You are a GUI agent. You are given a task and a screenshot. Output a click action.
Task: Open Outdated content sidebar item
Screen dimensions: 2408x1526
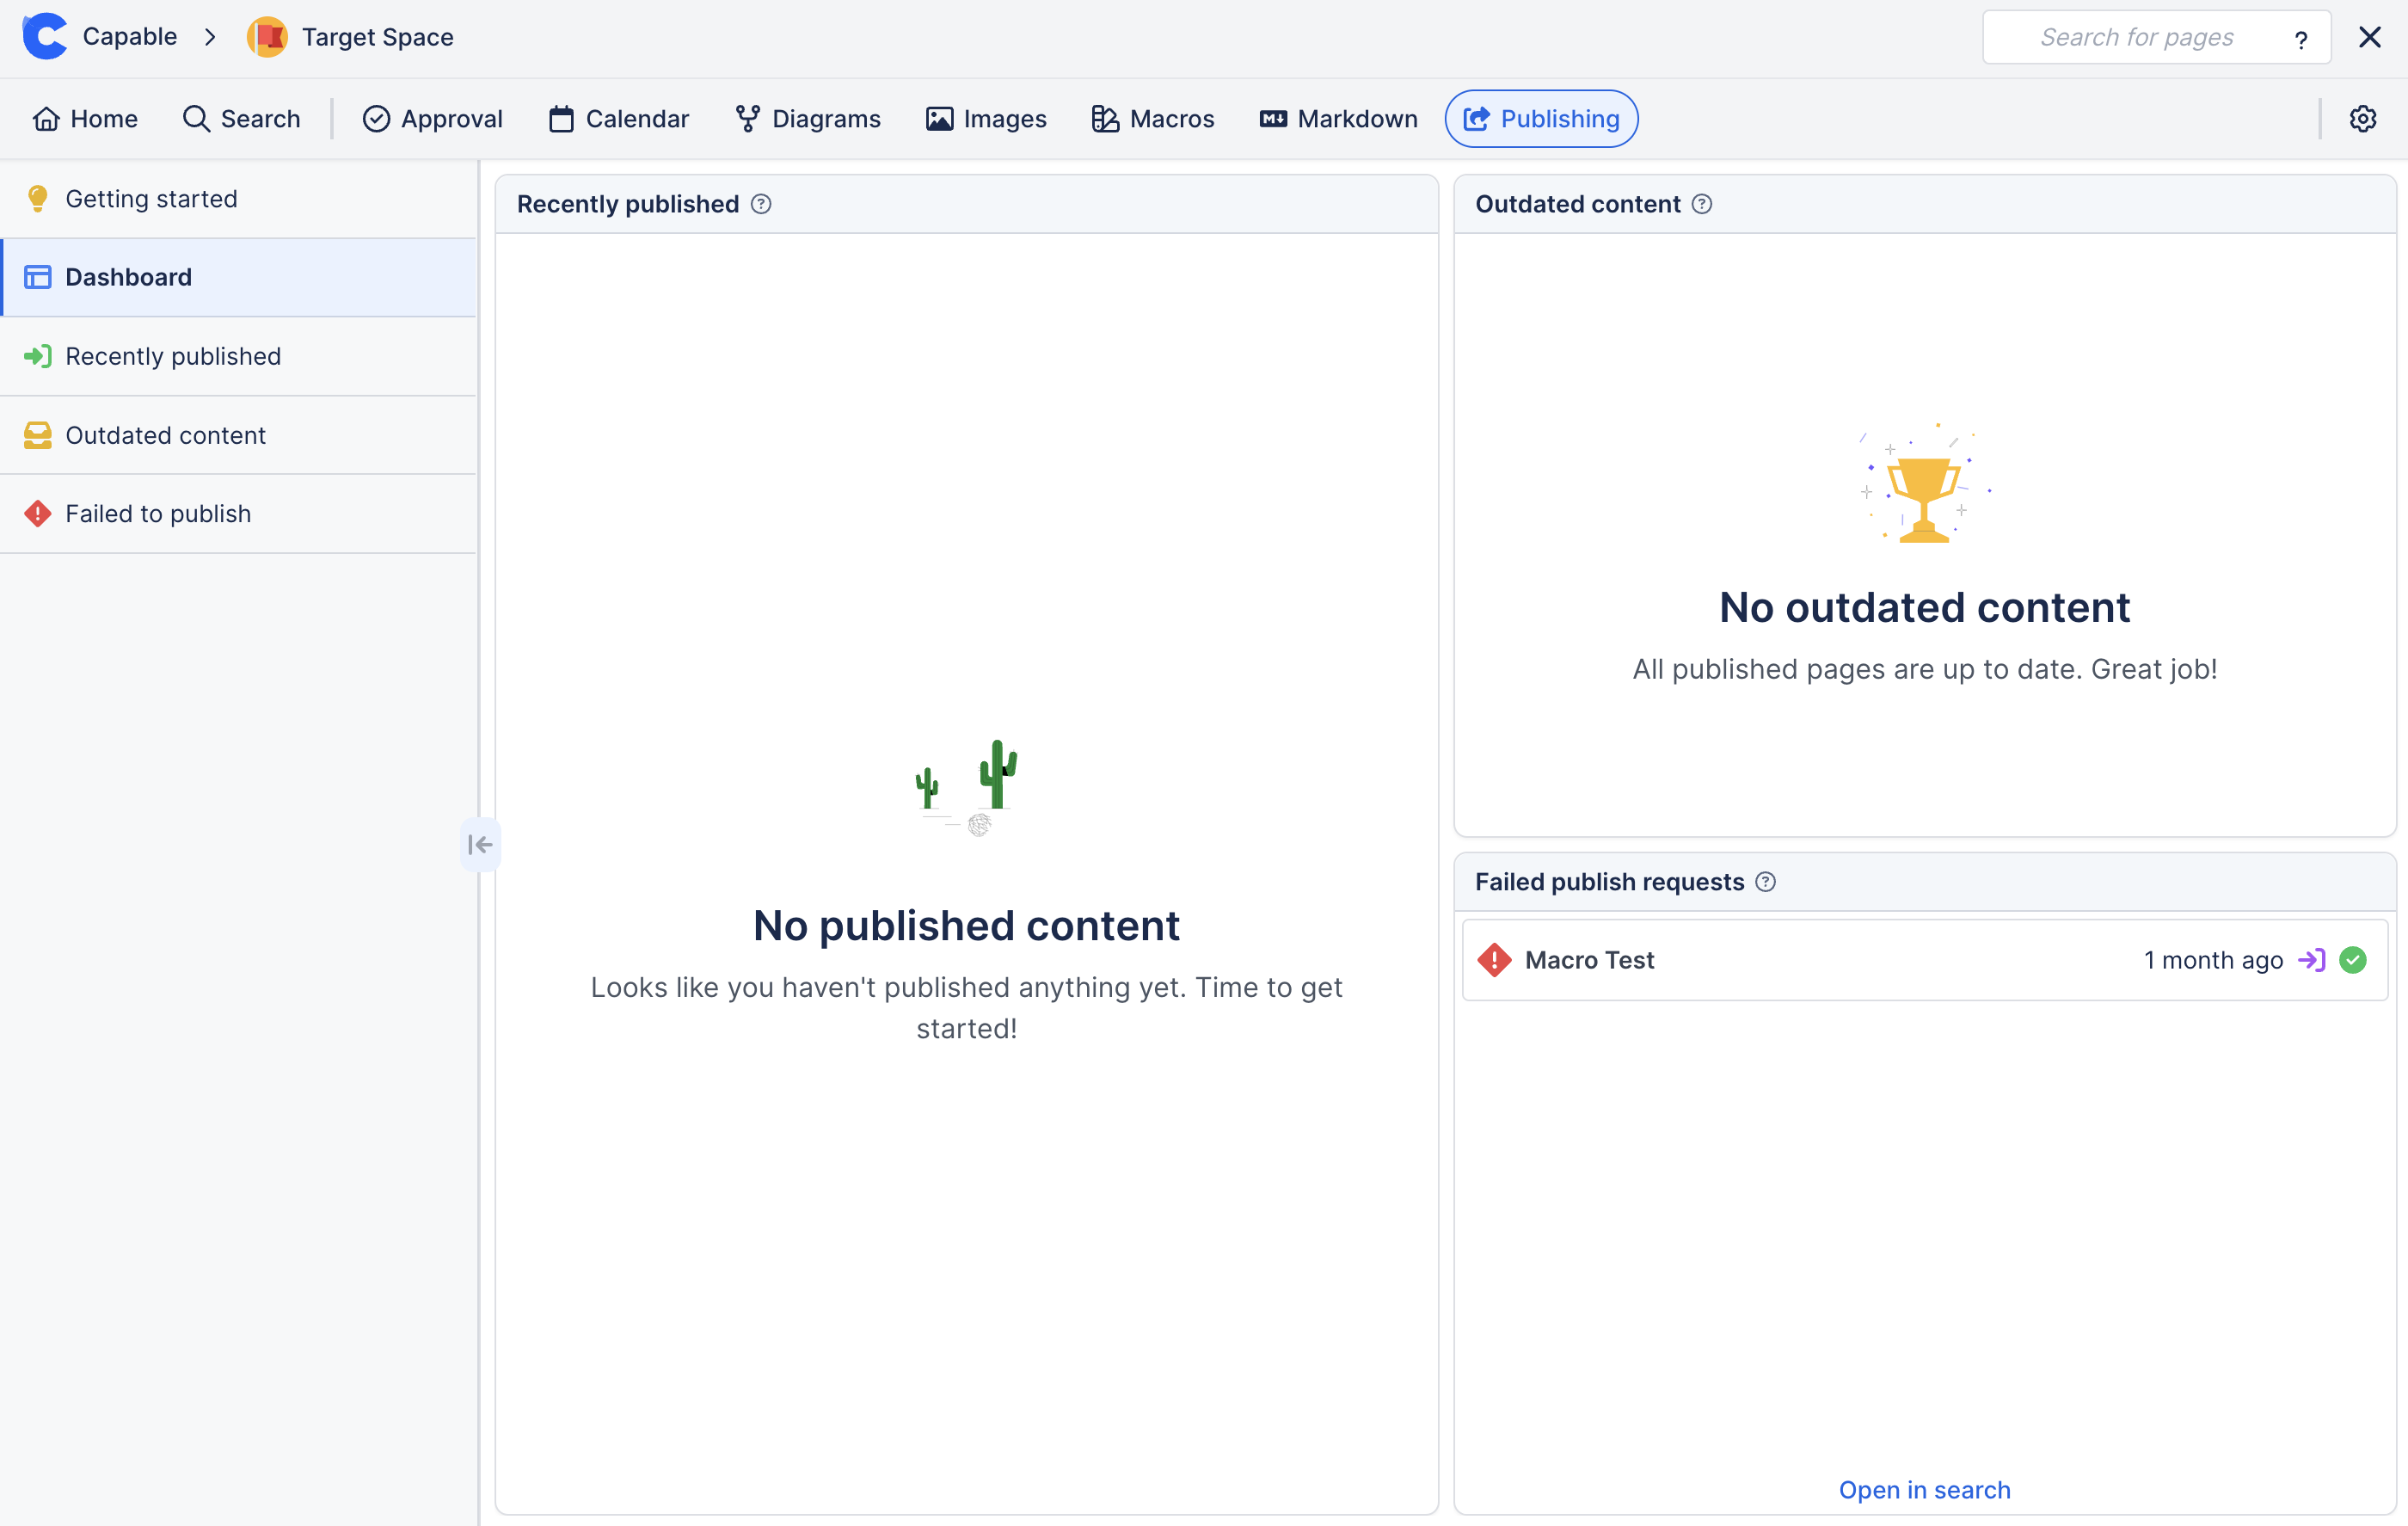click(165, 435)
